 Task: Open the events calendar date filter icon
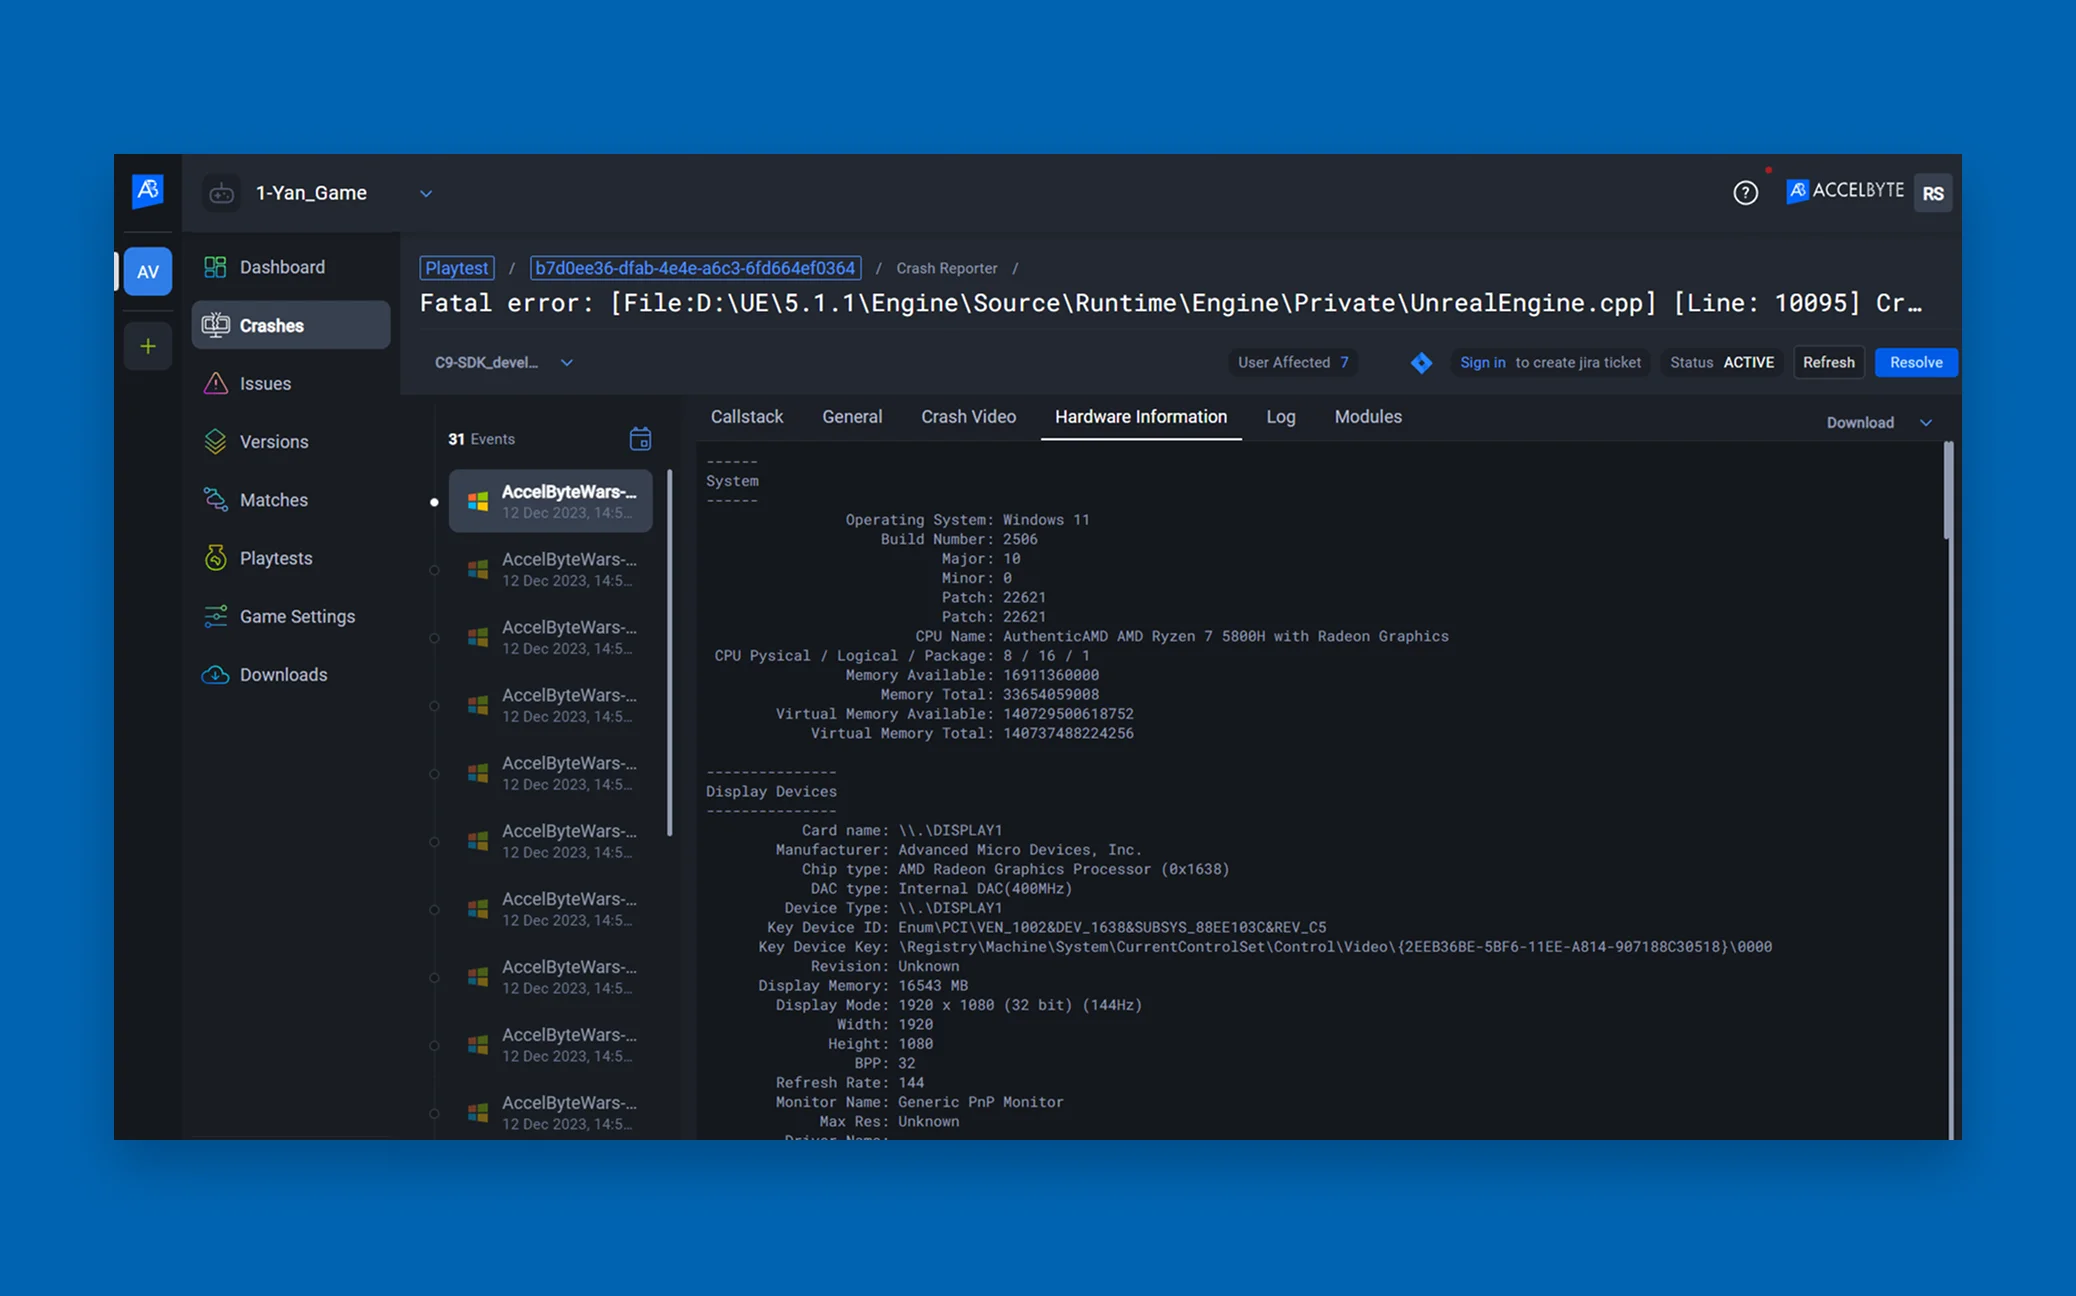click(x=640, y=439)
